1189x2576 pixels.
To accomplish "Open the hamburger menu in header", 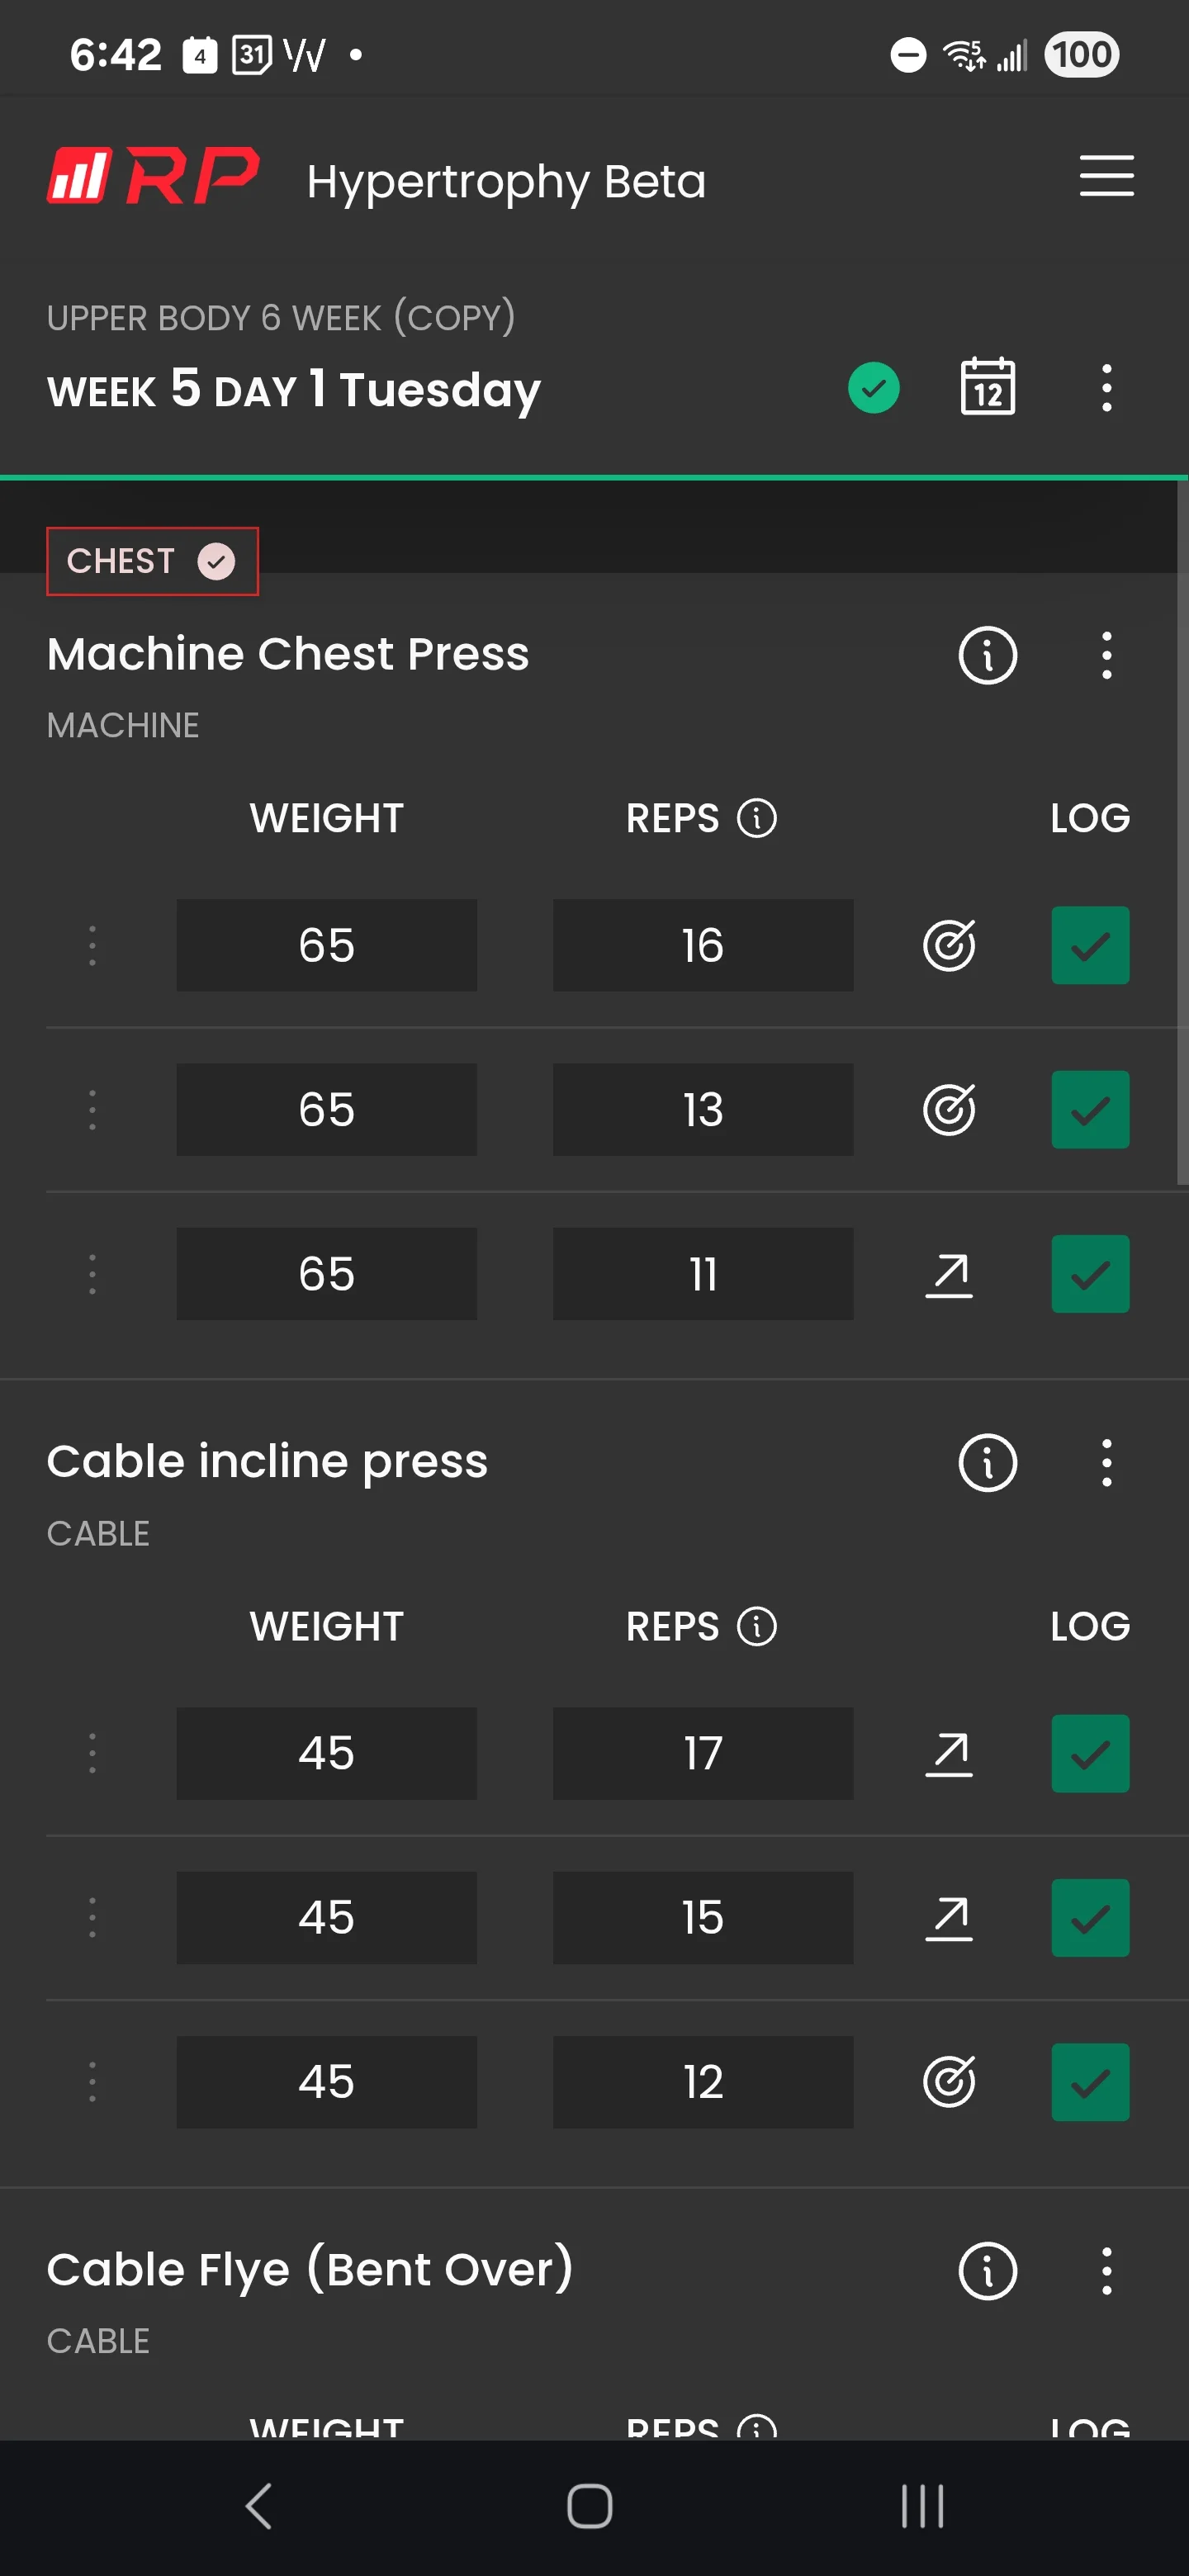I will coord(1106,176).
